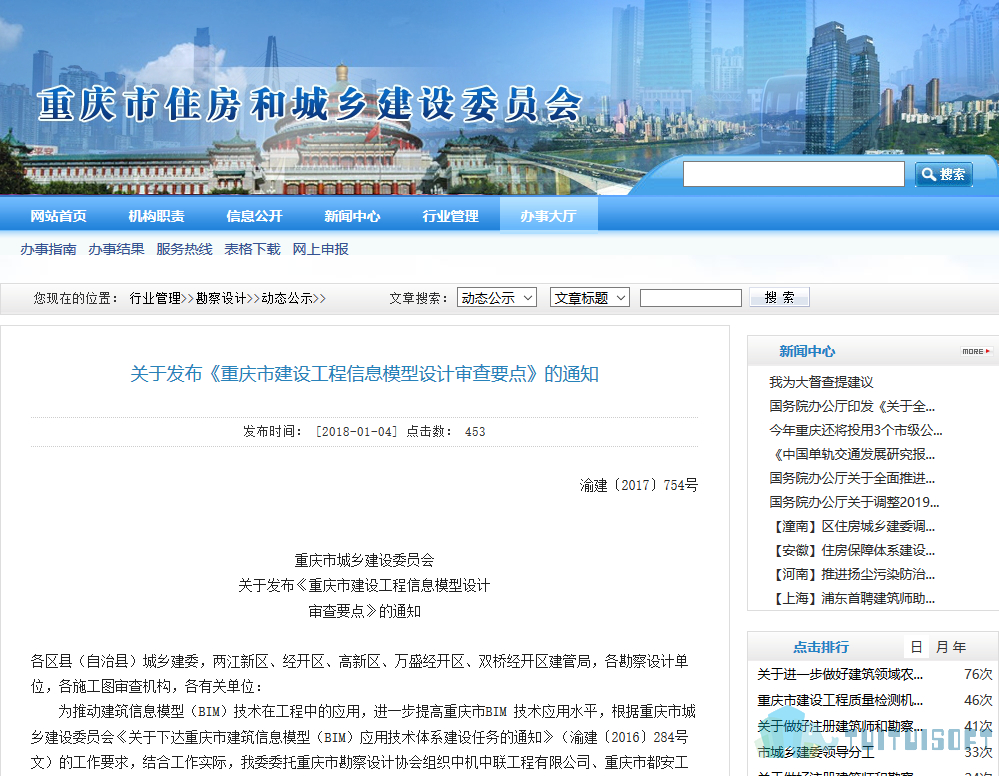
Task: Go to 网上申报 sub-link
Action: coord(320,249)
